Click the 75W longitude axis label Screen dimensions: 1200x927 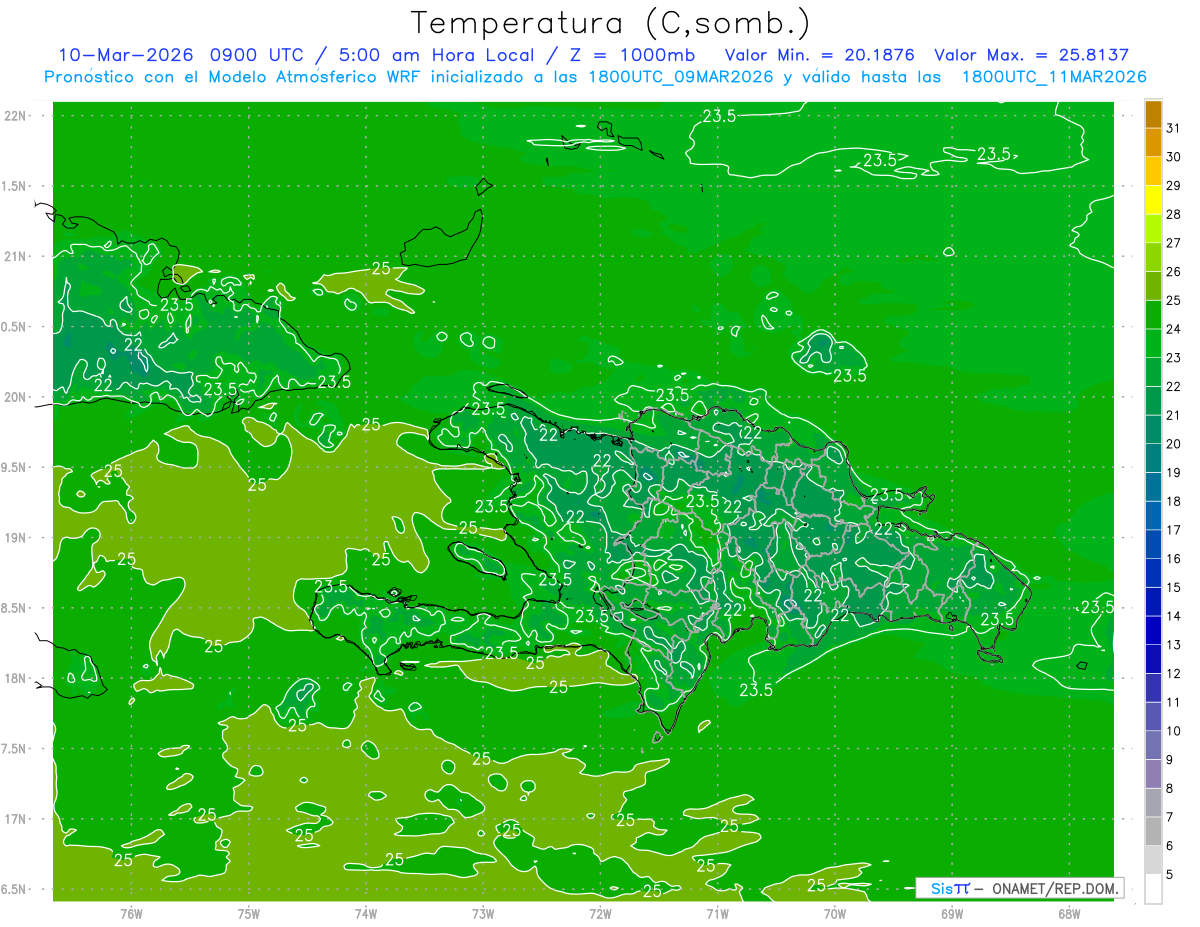point(249,914)
